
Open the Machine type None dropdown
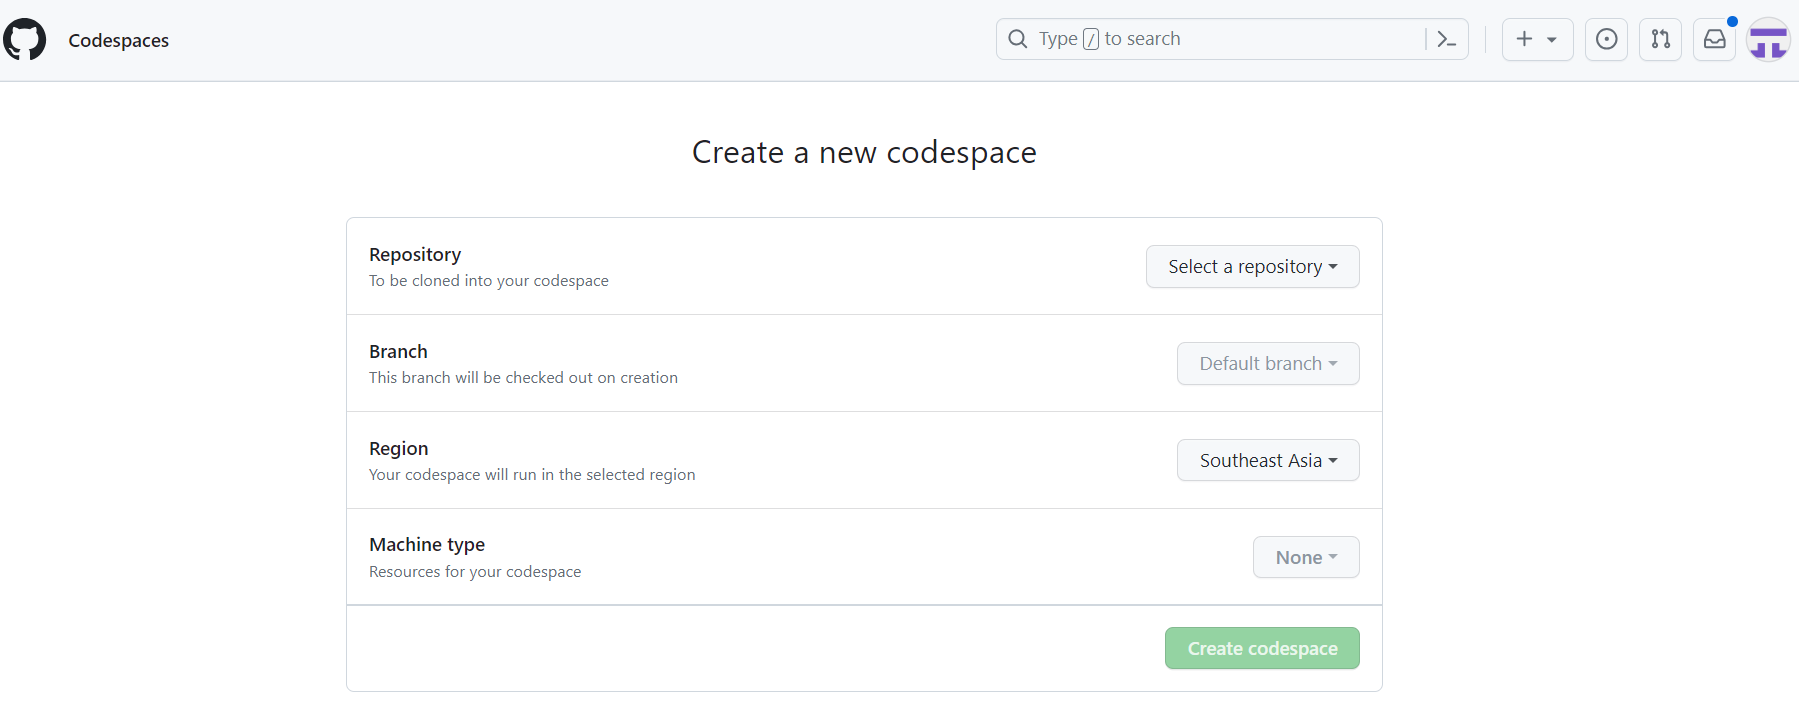[x=1305, y=558]
